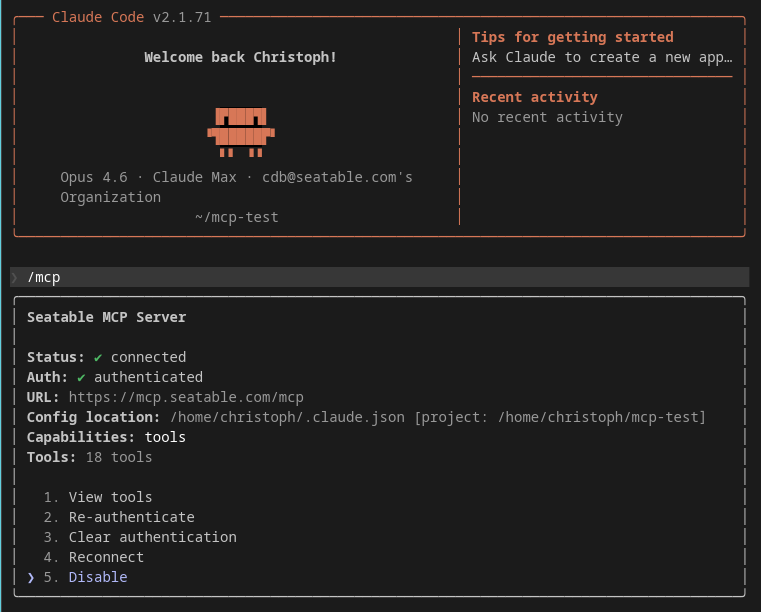Click the /home/christoph/.claude.json config path
The width and height of the screenshot is (761, 612).
click(287, 417)
